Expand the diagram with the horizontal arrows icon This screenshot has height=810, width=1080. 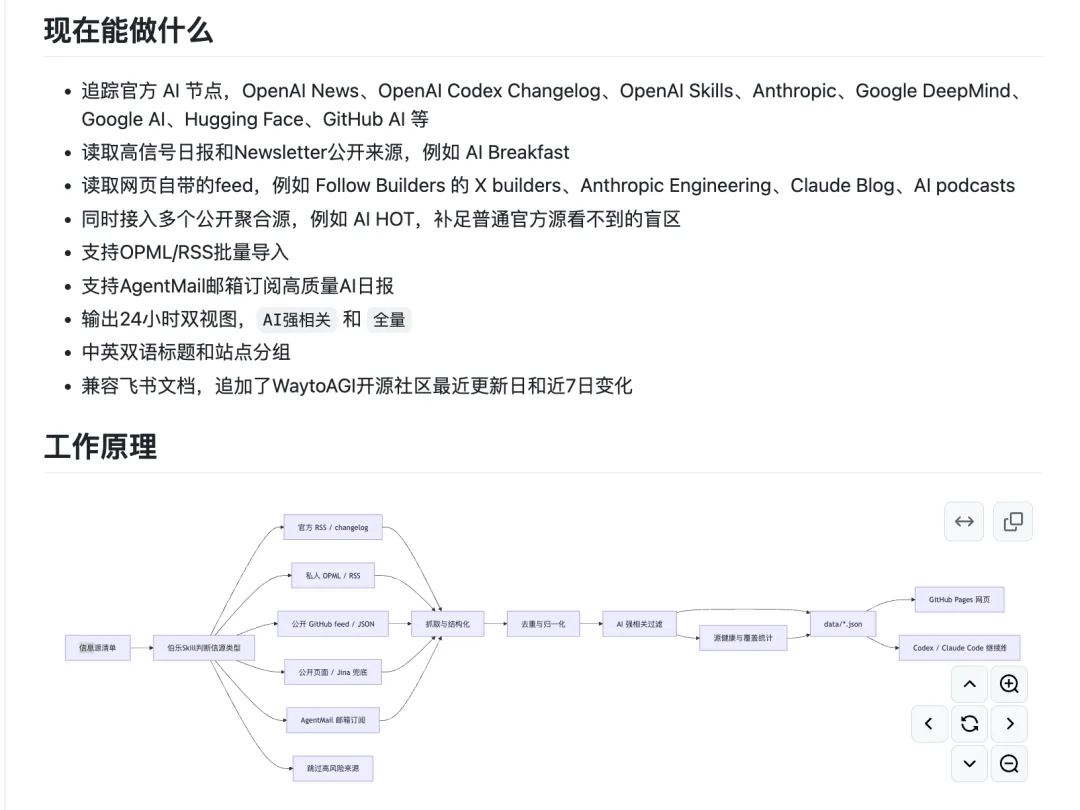(964, 521)
